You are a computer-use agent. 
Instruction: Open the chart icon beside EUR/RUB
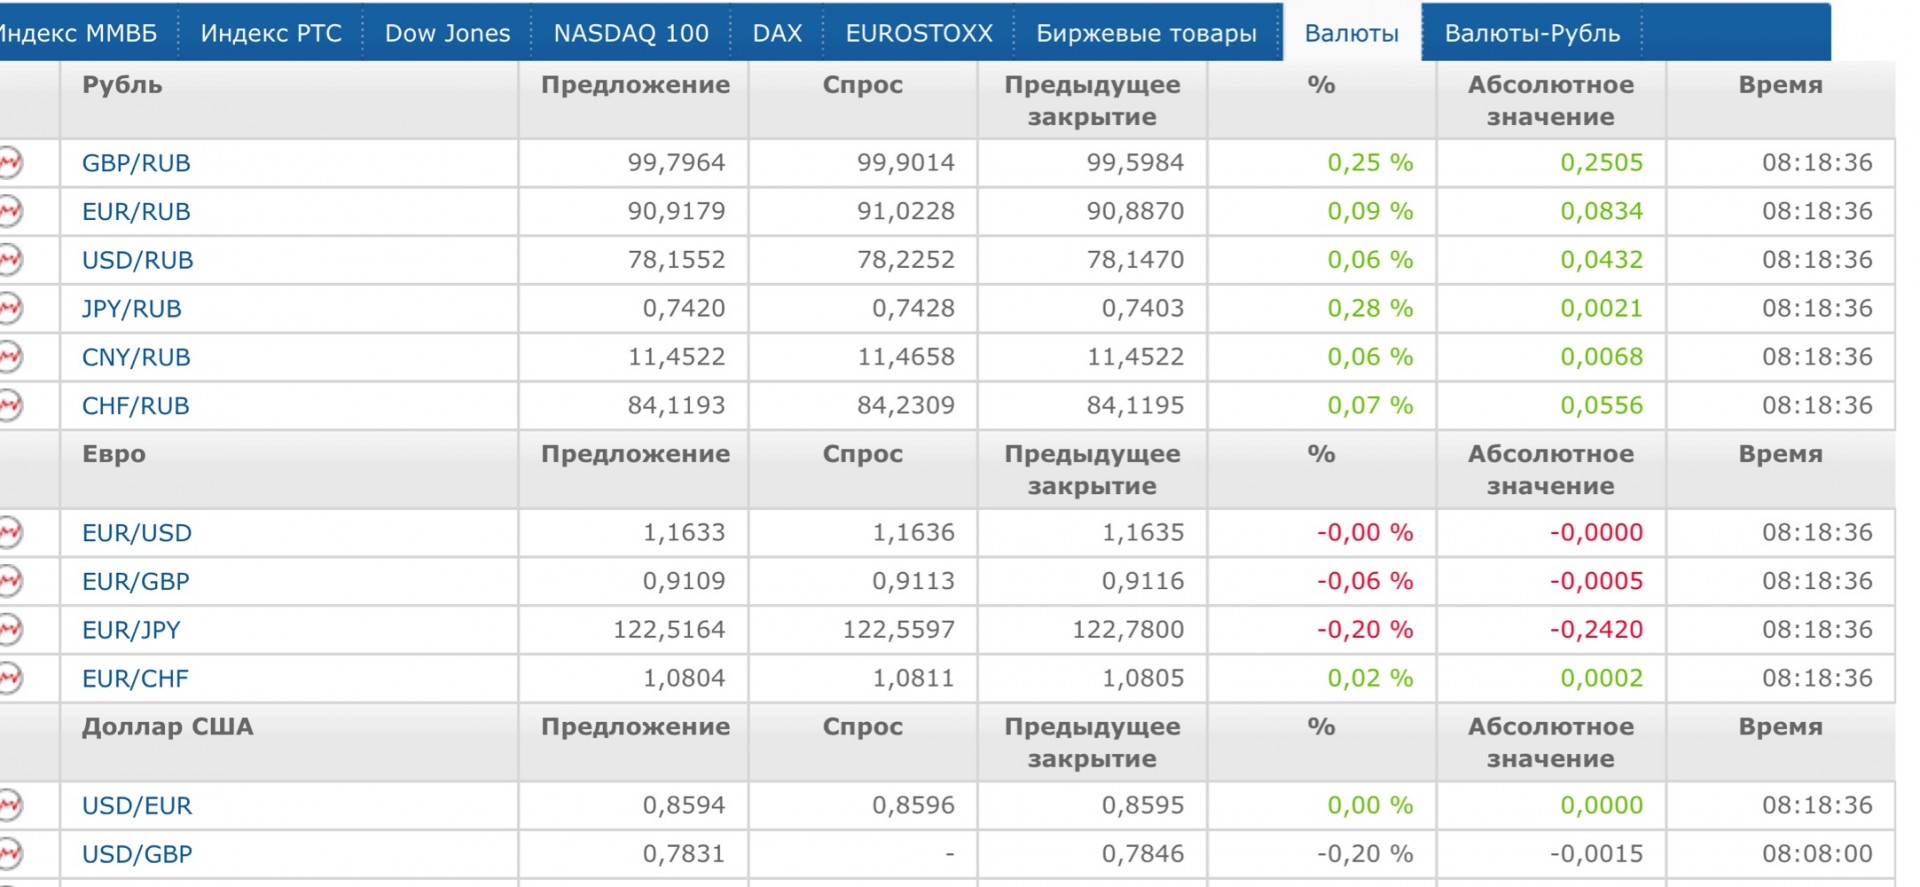click(10, 211)
